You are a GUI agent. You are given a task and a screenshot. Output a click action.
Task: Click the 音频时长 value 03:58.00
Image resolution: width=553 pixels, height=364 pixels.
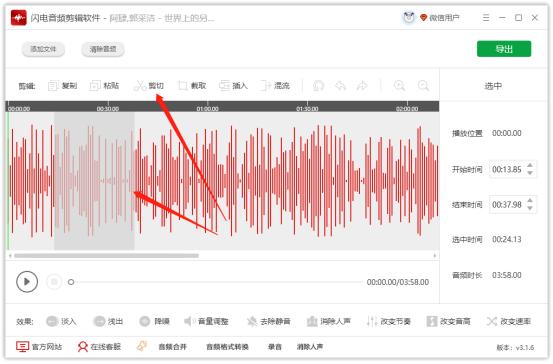[x=507, y=275]
